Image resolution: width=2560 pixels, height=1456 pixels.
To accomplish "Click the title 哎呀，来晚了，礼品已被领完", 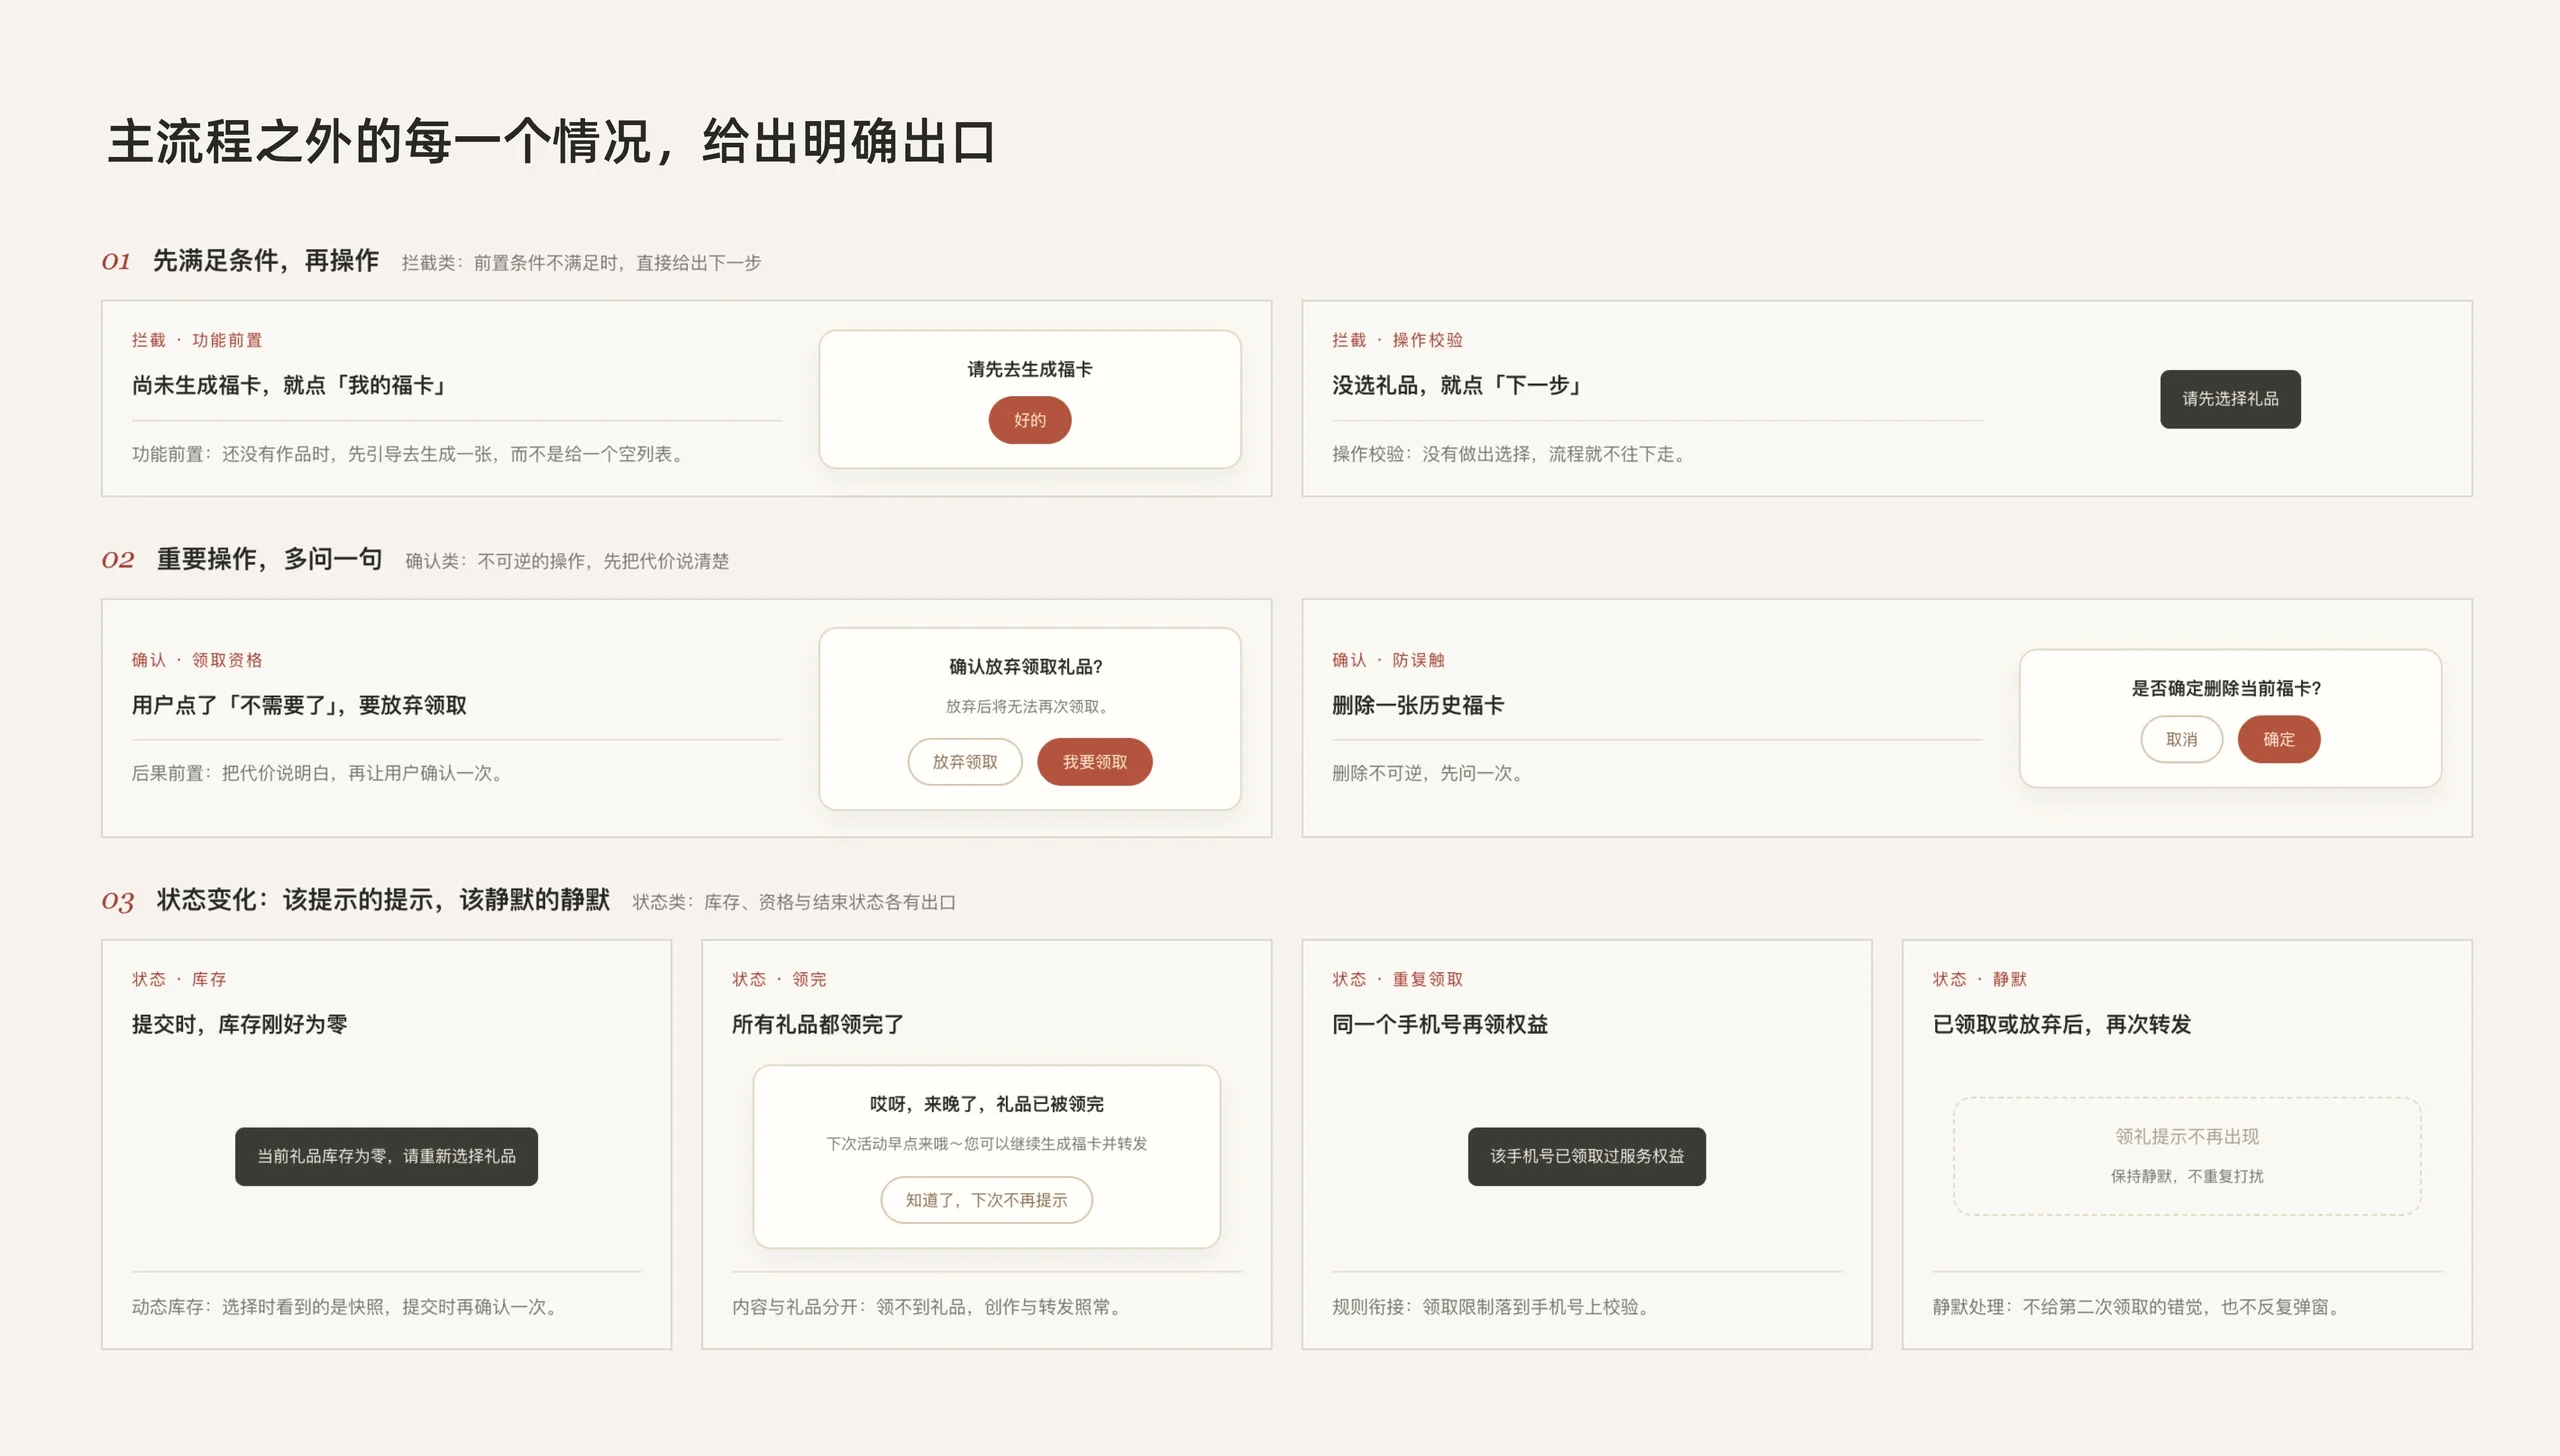I will pos(986,1104).
